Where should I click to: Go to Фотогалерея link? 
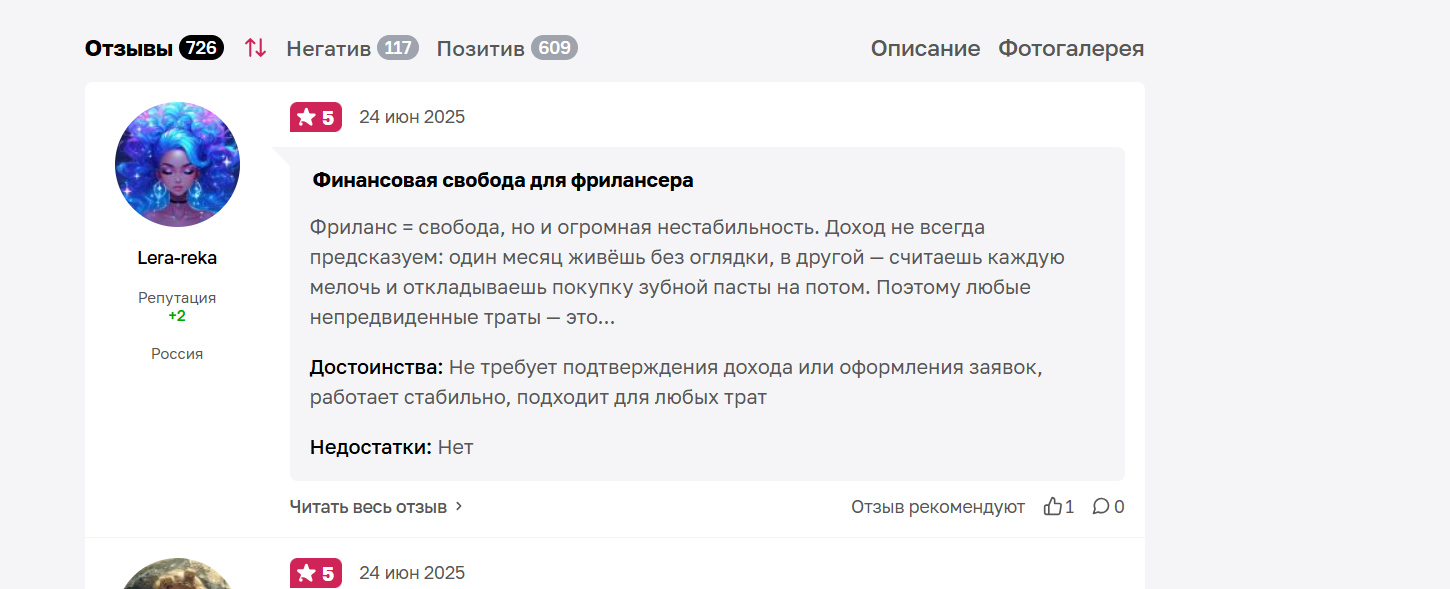1071,48
